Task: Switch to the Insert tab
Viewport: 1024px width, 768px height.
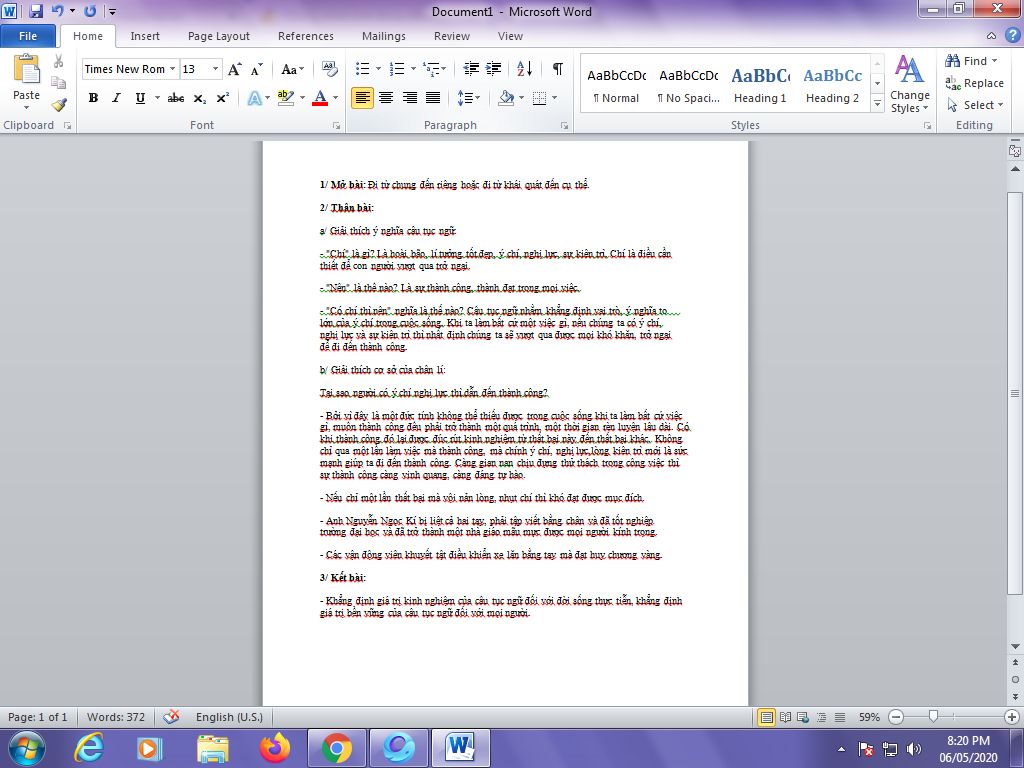Action: point(144,36)
